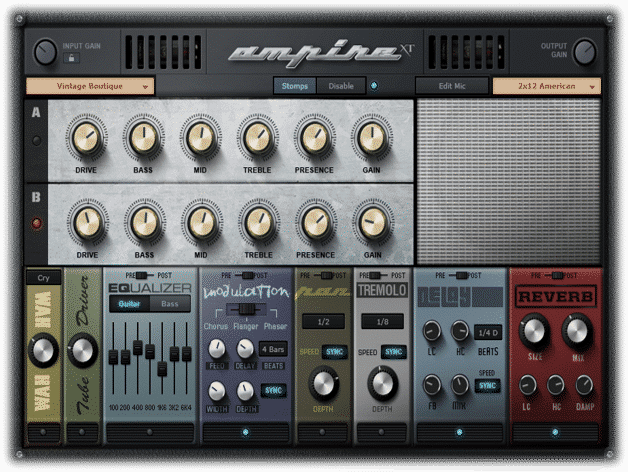Click the Modulation Width knob
Screen dimensions: 628x472
(217, 391)
